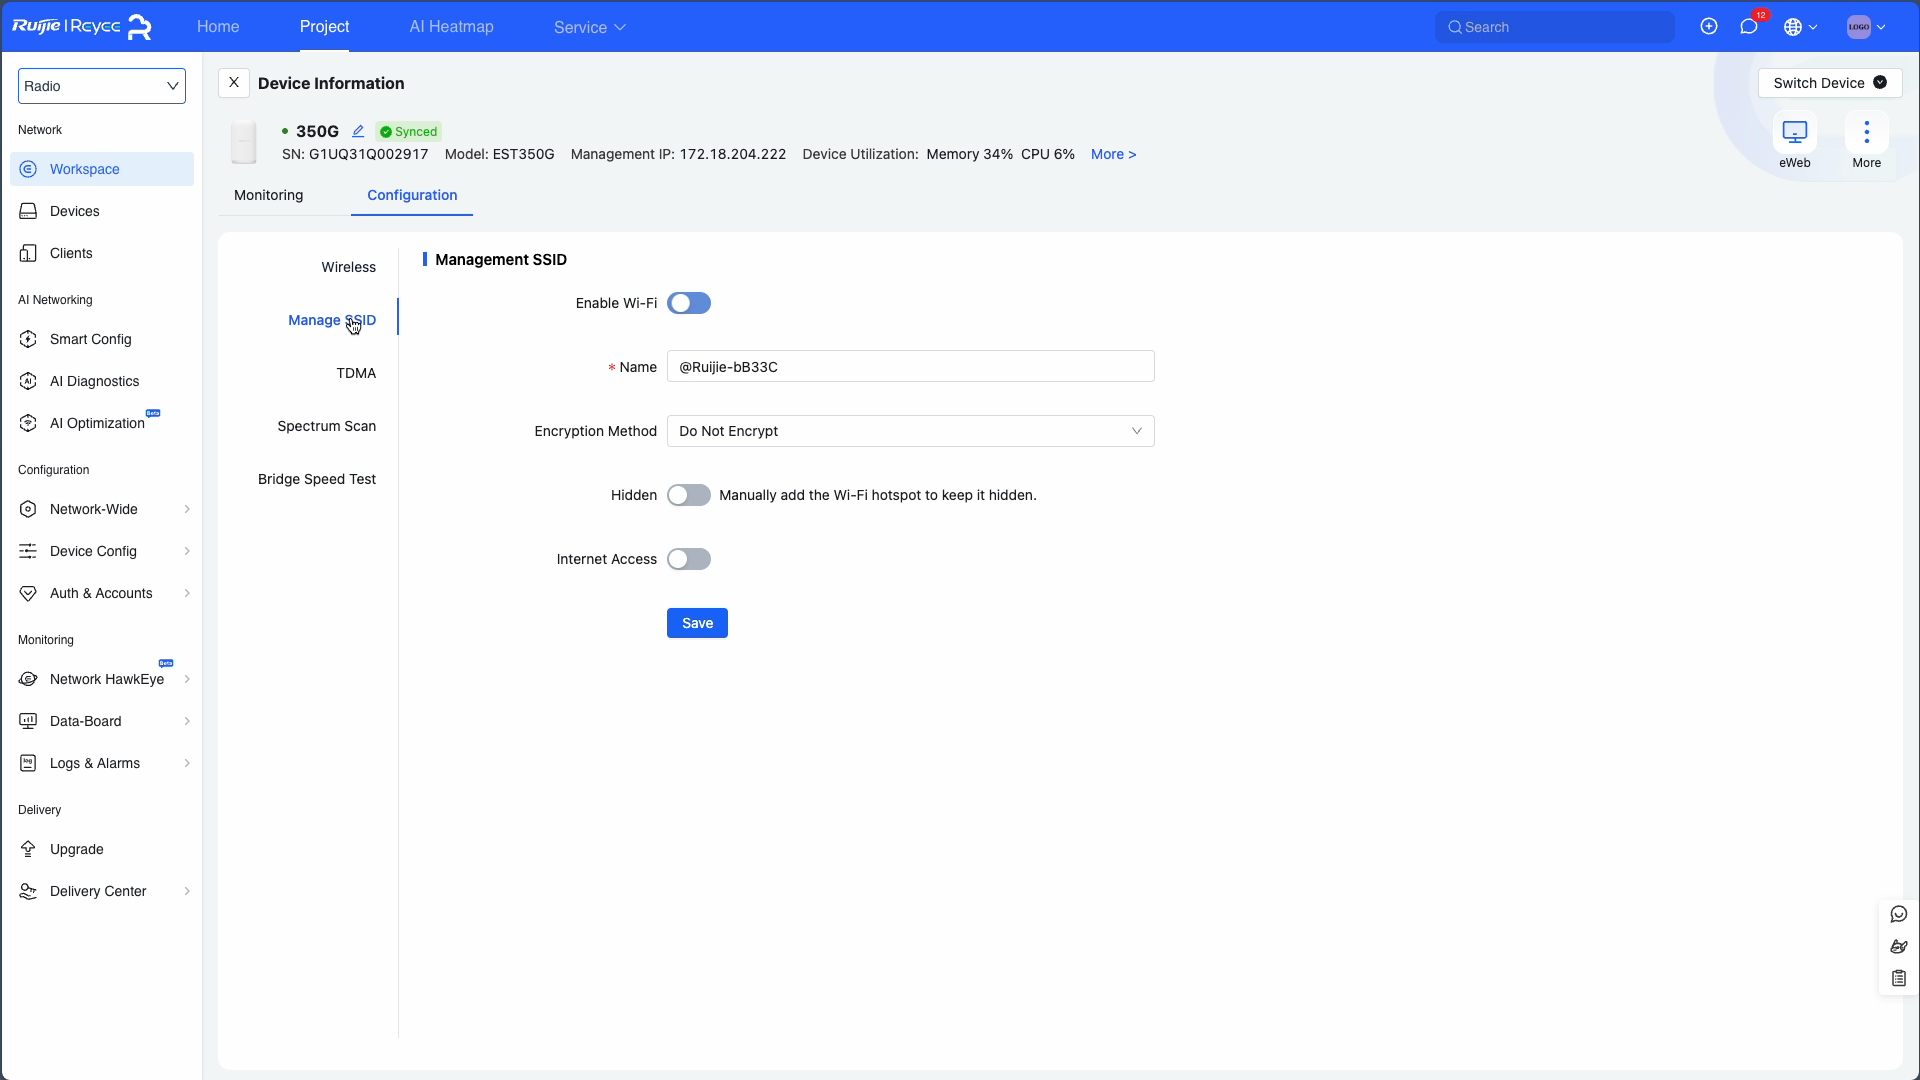This screenshot has width=1920, height=1080.
Task: Toggle the Enable Wi-Fi switch
Action: coord(689,303)
